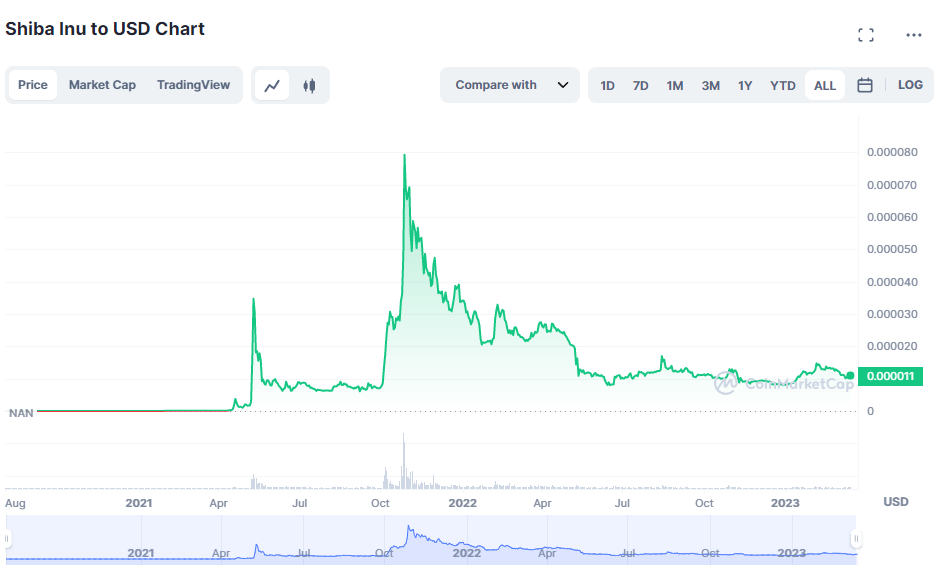Open the three-dot more options menu
The width and height of the screenshot is (937, 577).
(x=913, y=35)
